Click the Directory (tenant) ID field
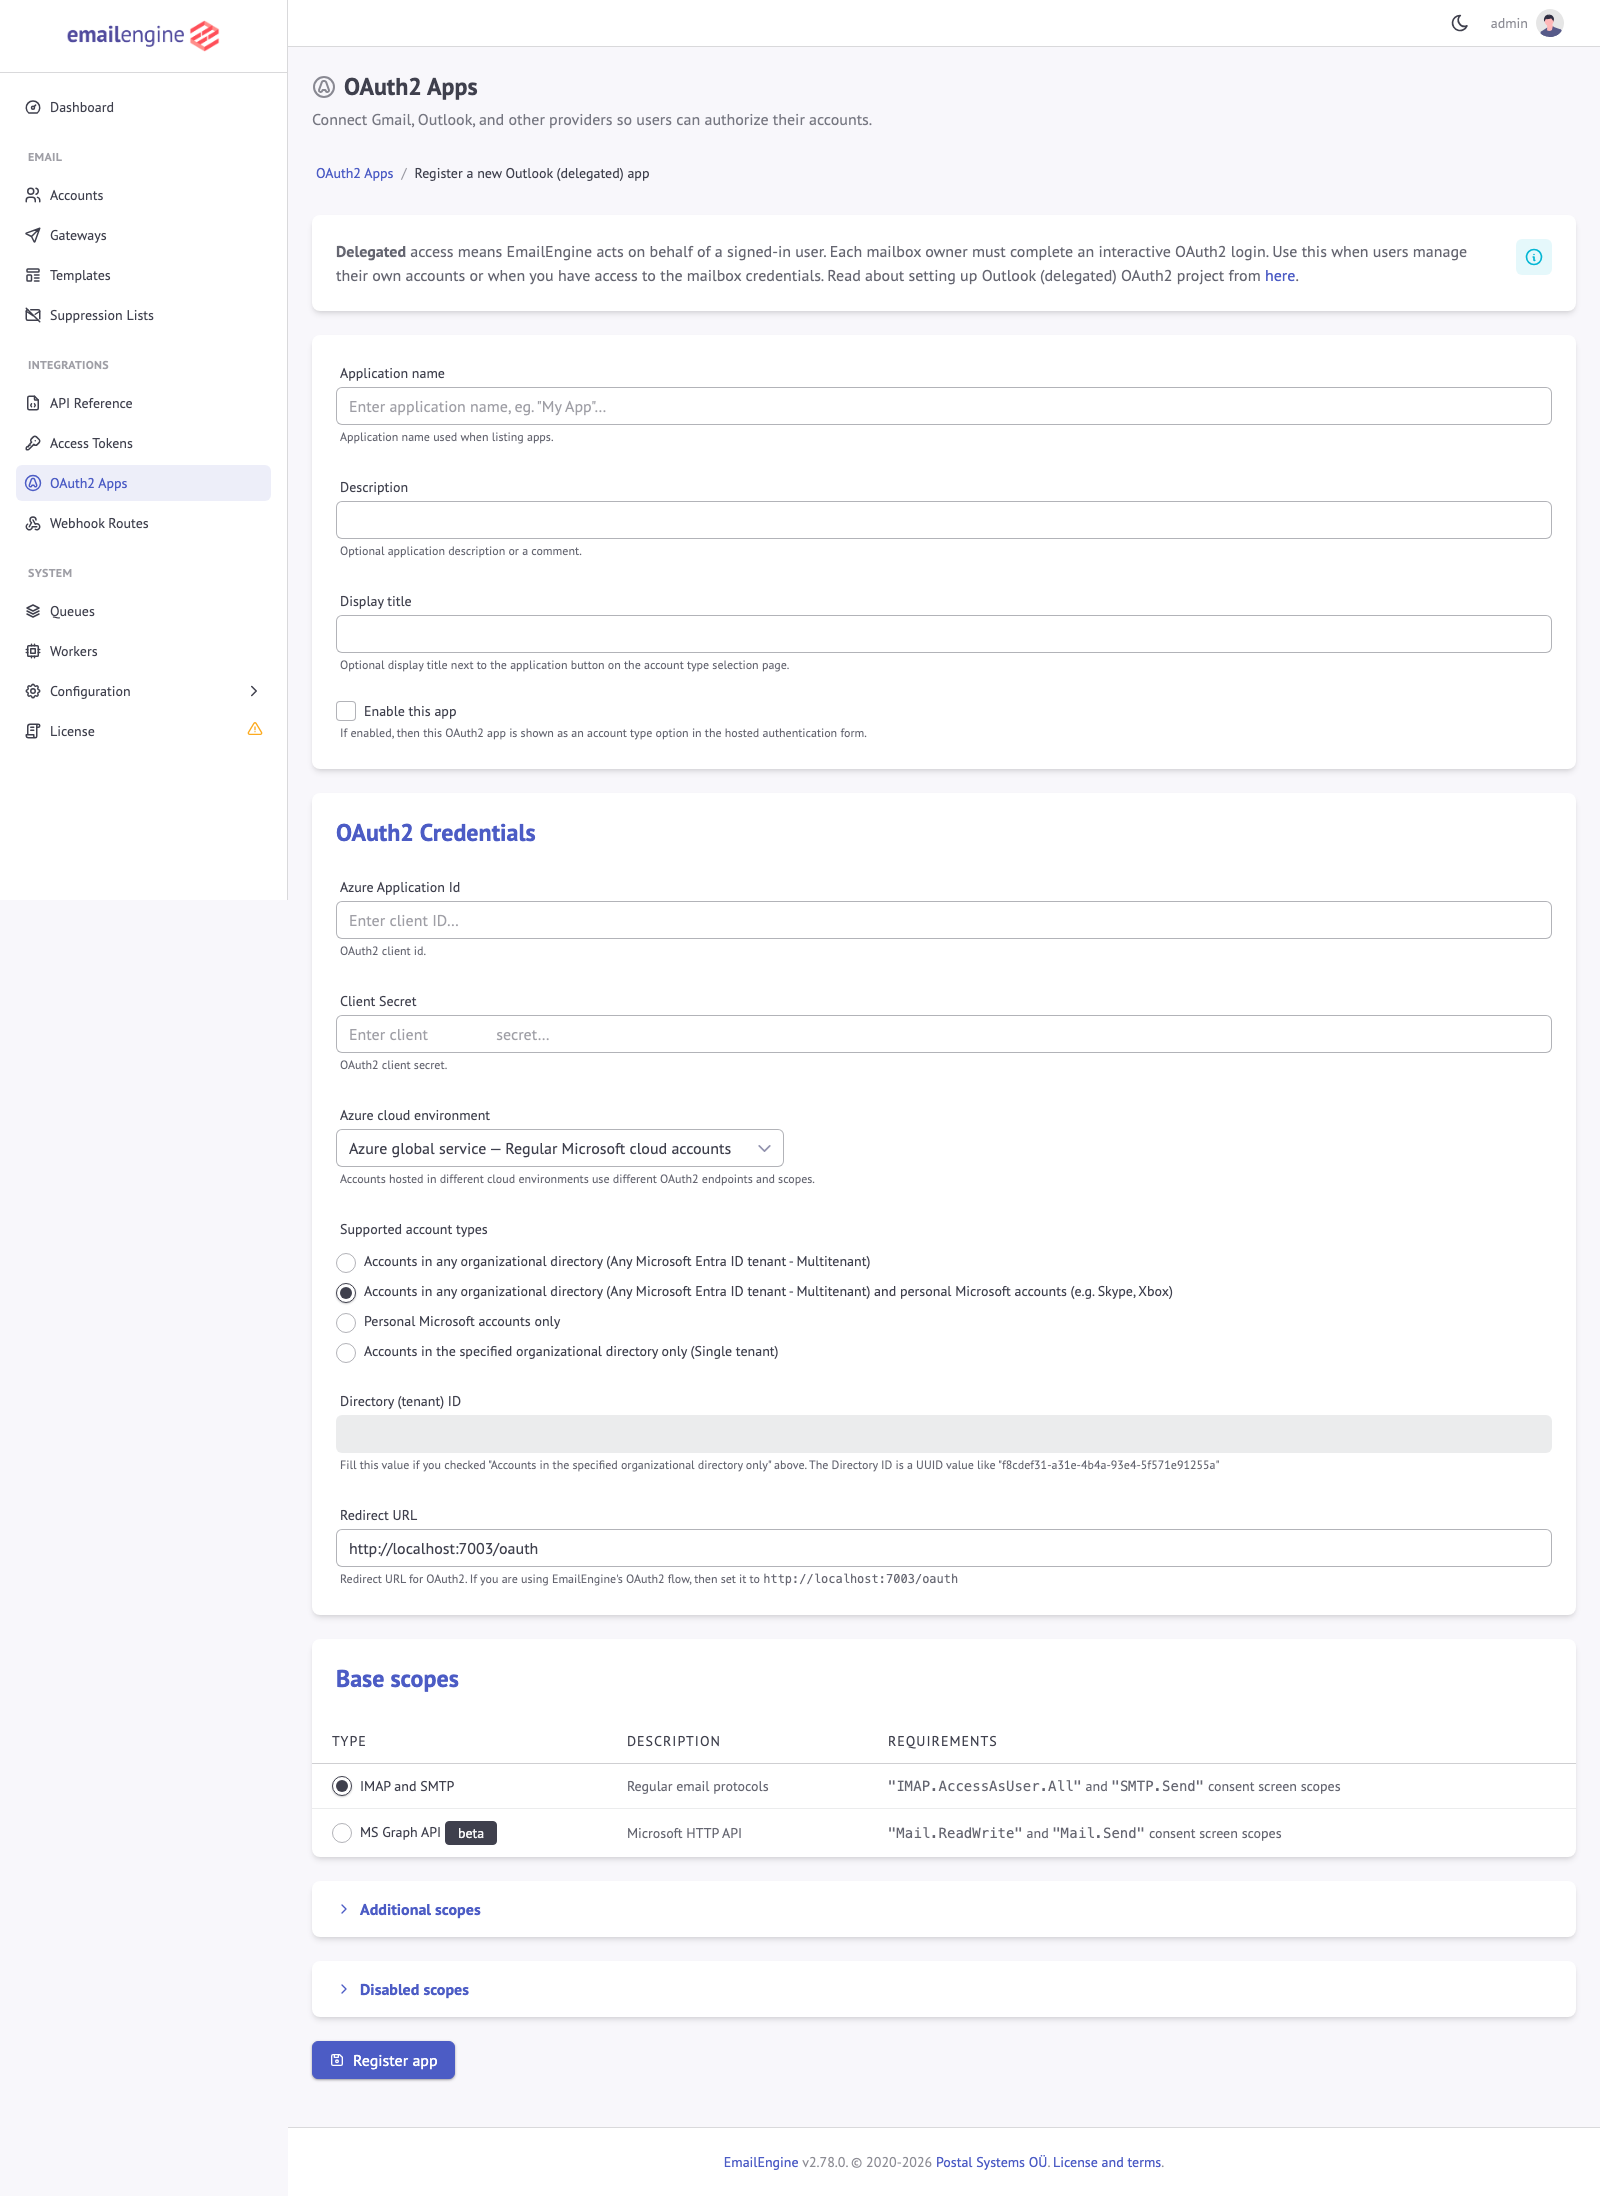This screenshot has width=1600, height=2196. coord(943,1434)
